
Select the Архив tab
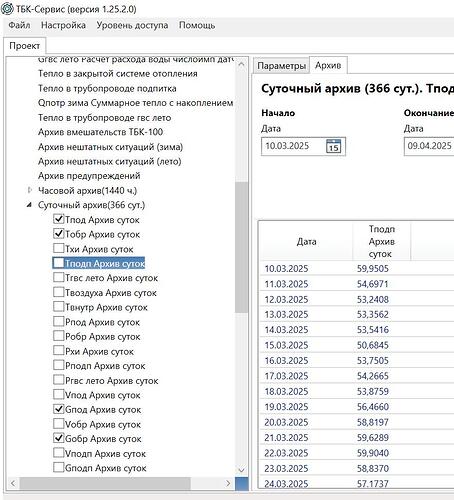328,65
